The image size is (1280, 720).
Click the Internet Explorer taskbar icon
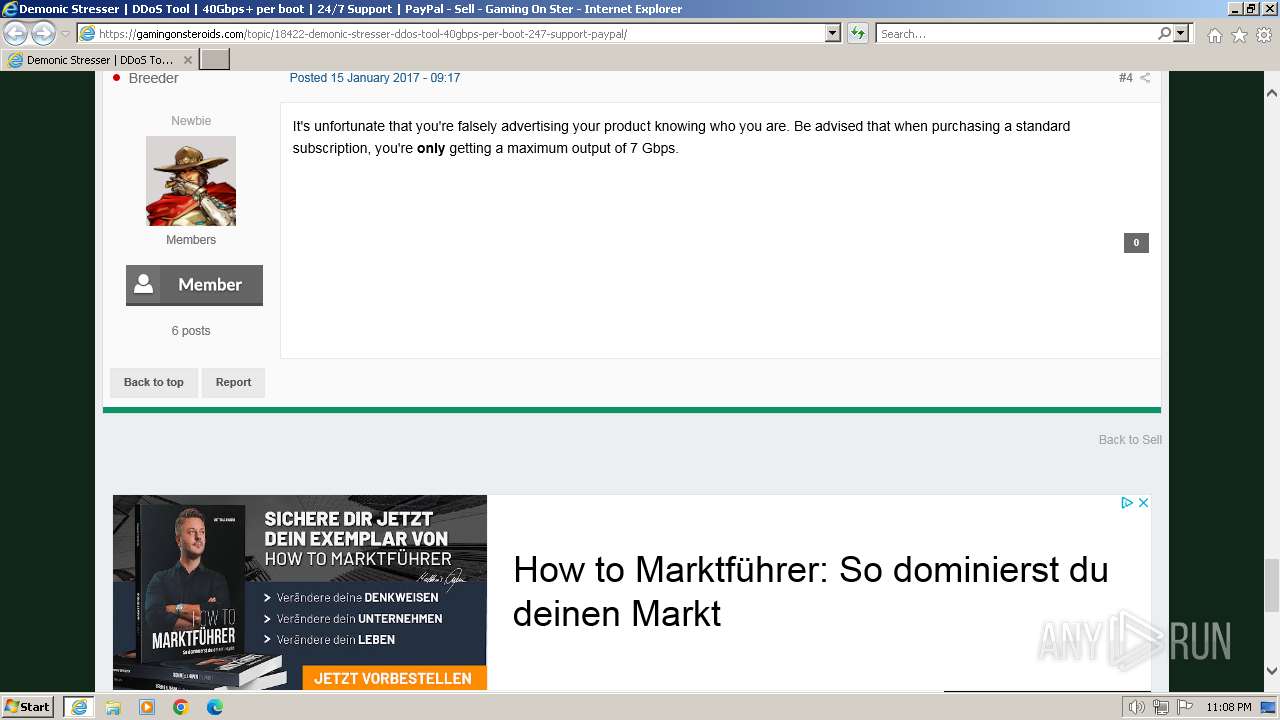(78, 707)
